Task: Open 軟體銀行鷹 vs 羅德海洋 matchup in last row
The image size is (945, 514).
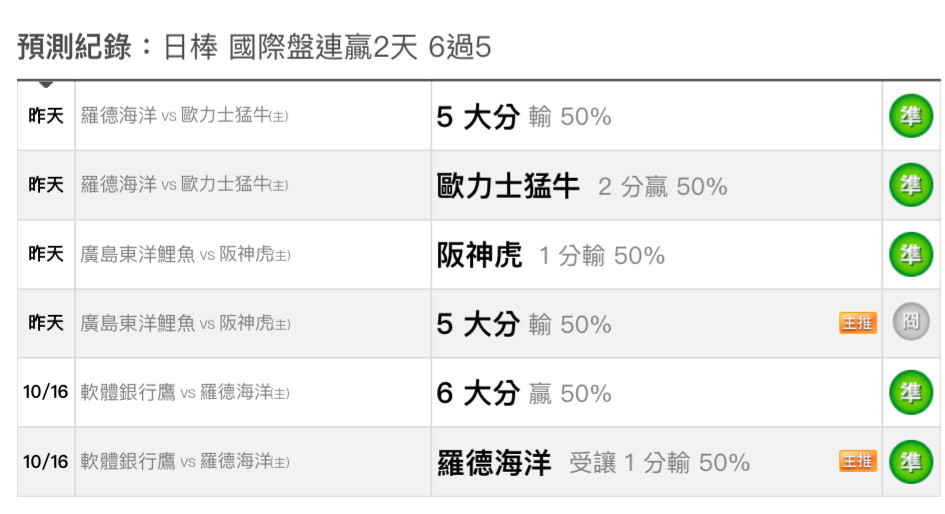Action: 185,462
